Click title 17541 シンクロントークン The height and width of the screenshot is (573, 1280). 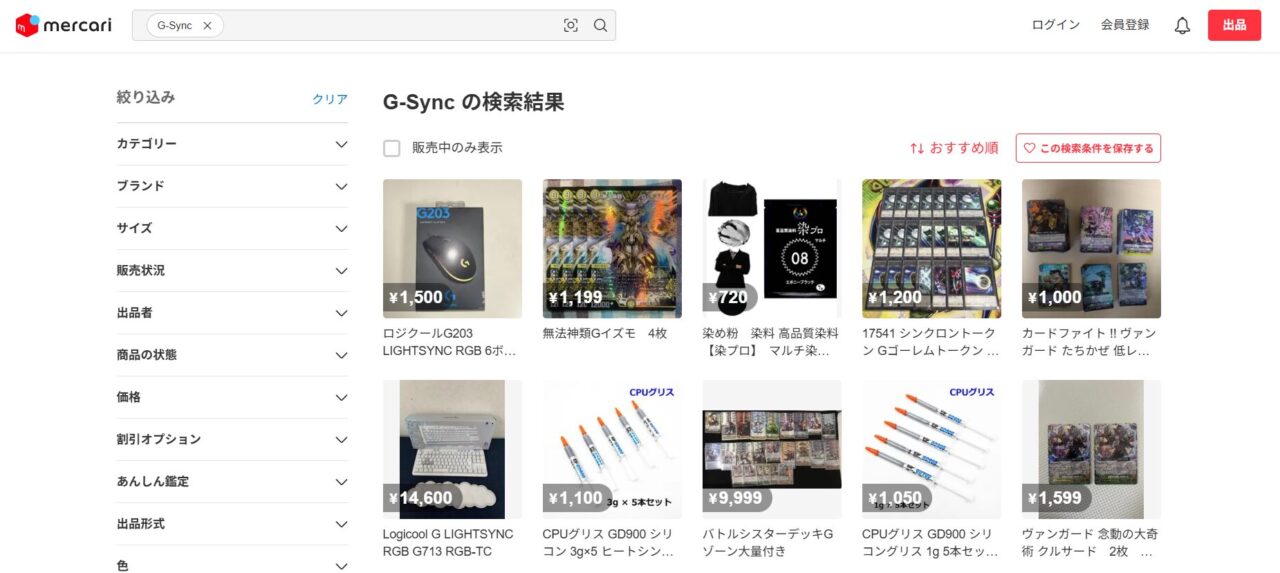[x=930, y=342]
